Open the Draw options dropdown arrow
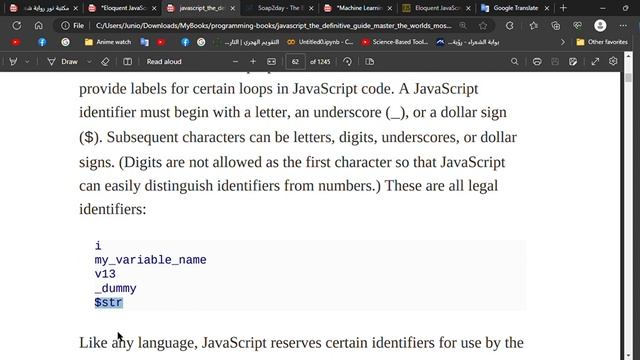The height and width of the screenshot is (360, 640). tap(89, 62)
